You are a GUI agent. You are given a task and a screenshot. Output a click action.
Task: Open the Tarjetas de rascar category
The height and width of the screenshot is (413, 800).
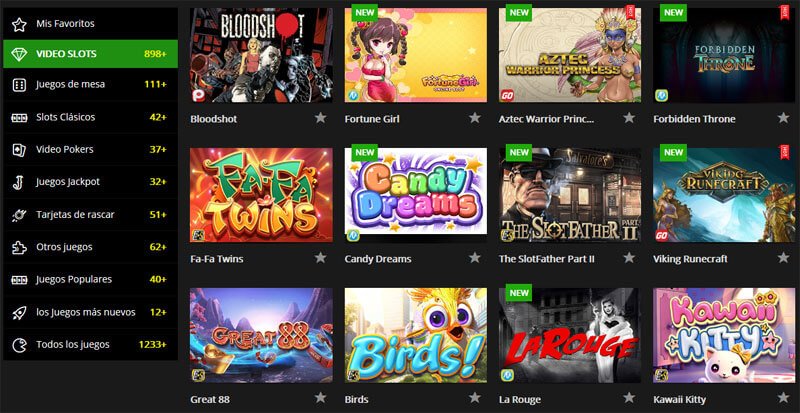click(90, 215)
